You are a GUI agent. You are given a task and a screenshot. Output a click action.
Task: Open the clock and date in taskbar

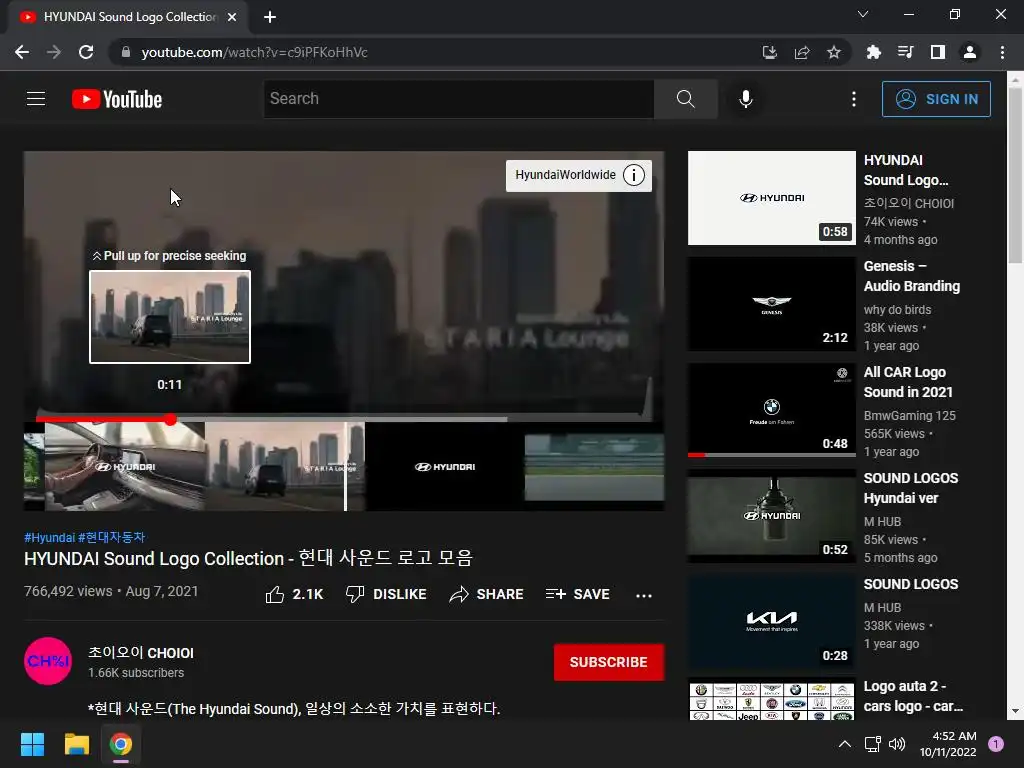[948, 744]
